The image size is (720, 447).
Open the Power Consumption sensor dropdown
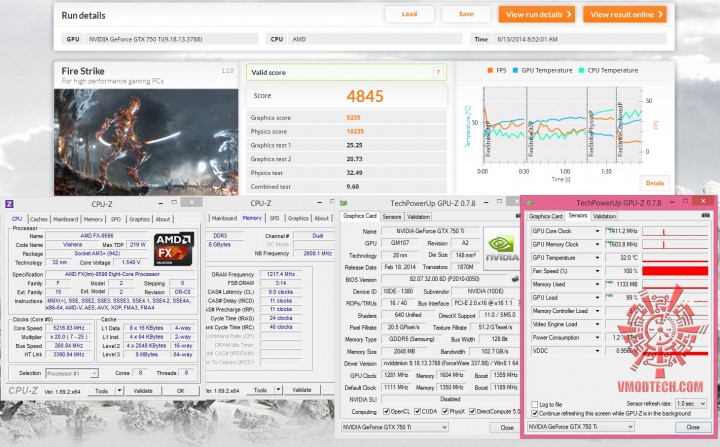tap(597, 338)
